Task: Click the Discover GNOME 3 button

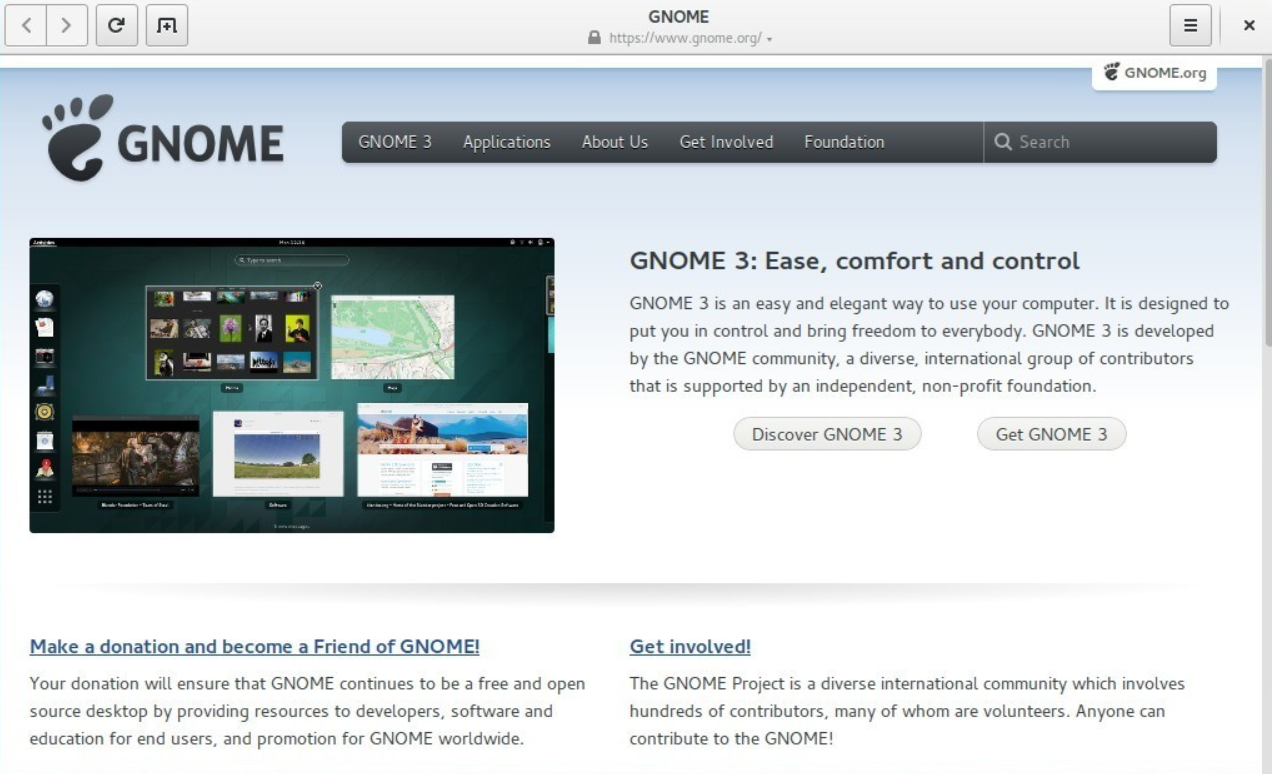Action: pos(827,434)
